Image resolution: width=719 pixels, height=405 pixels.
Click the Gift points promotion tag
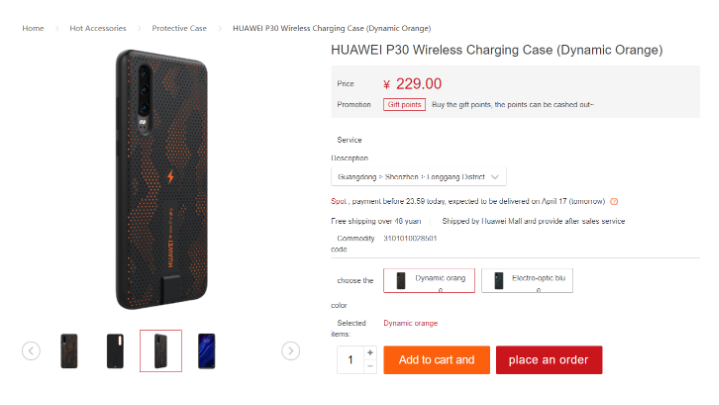[x=404, y=105]
